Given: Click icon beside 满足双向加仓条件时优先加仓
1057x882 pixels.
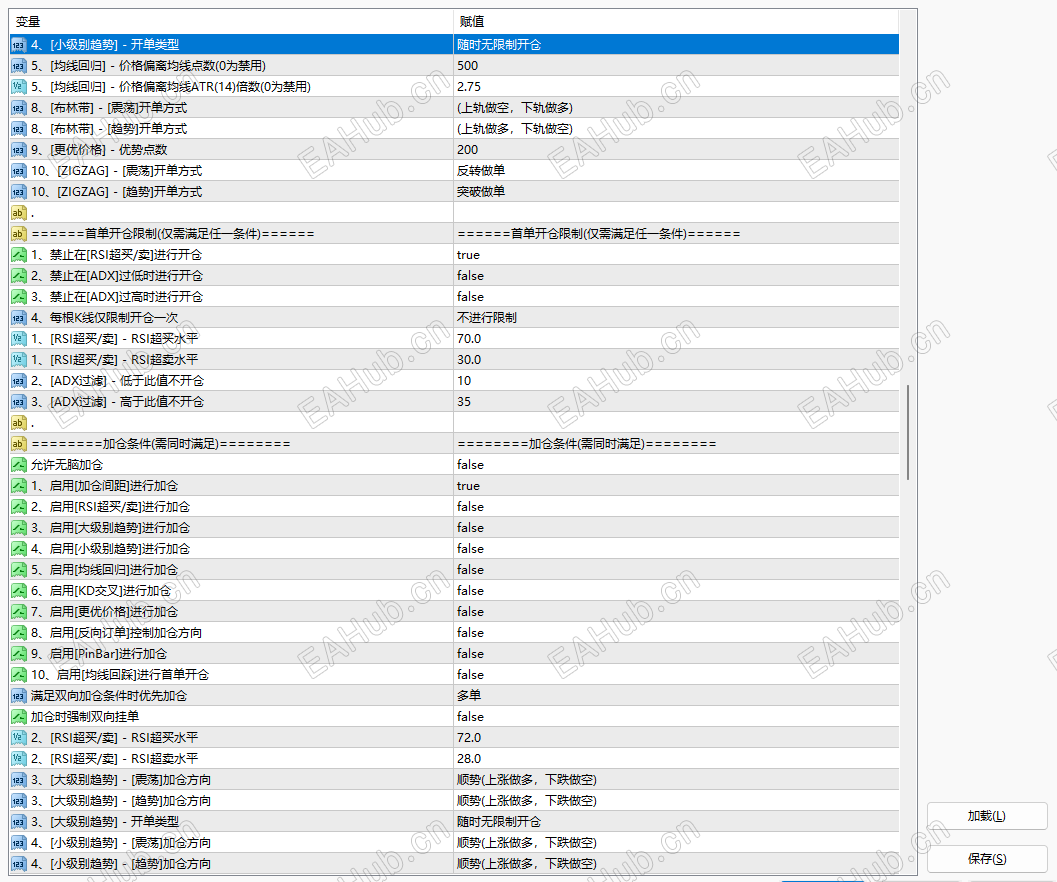Looking at the screenshot, I should pos(18,696).
